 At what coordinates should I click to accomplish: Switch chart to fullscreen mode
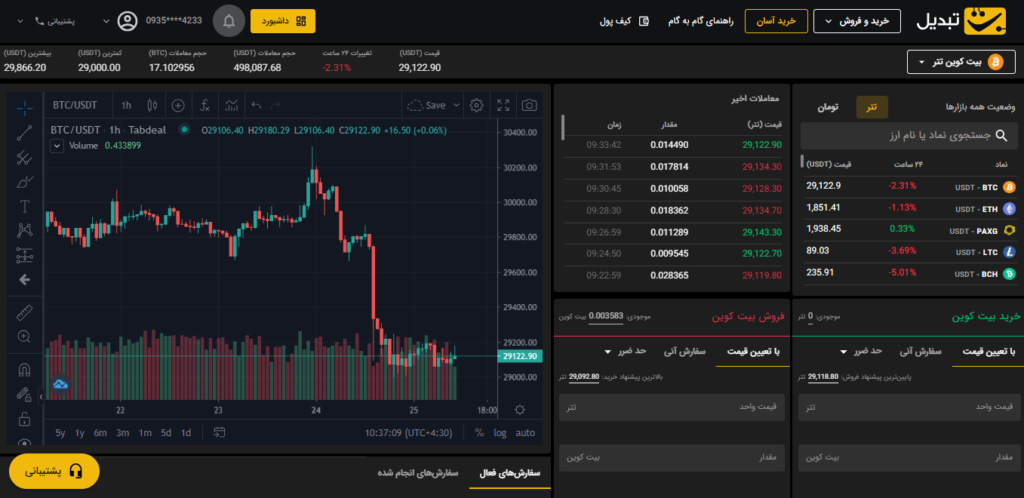[x=504, y=105]
